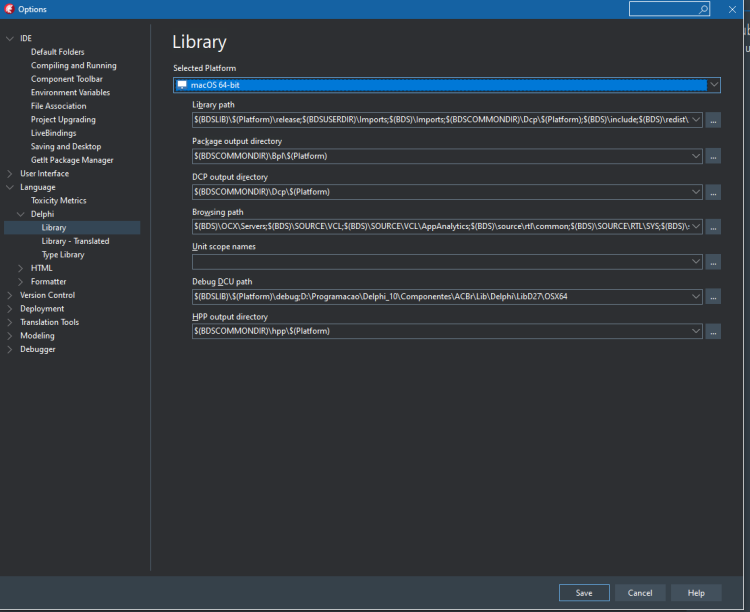The height and width of the screenshot is (612, 750).
Task: Expand the Version Control node
Action: (x=10, y=295)
